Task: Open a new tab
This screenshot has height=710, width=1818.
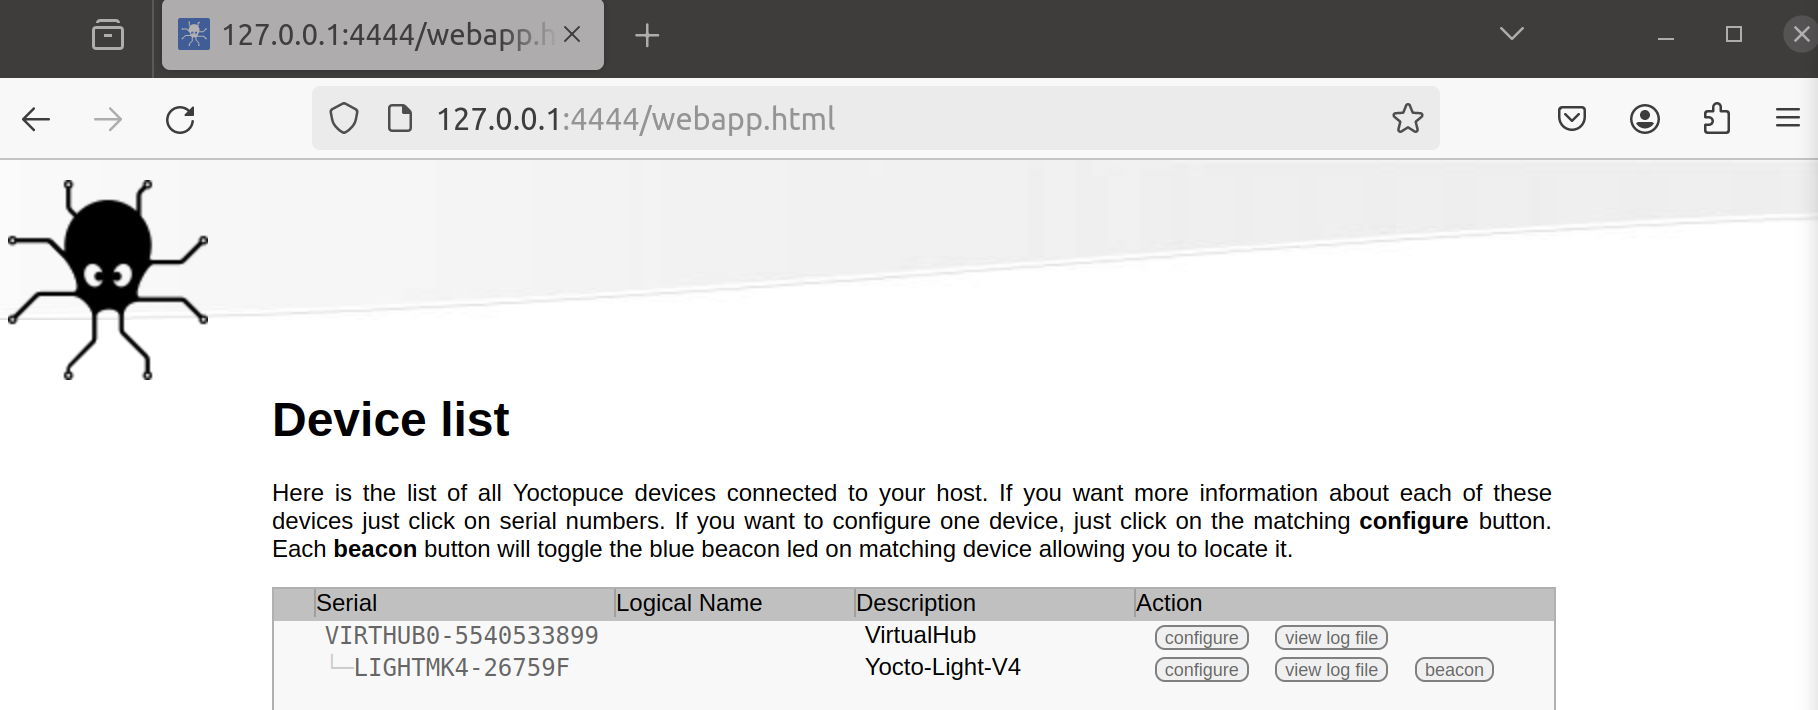Action: 646,35
